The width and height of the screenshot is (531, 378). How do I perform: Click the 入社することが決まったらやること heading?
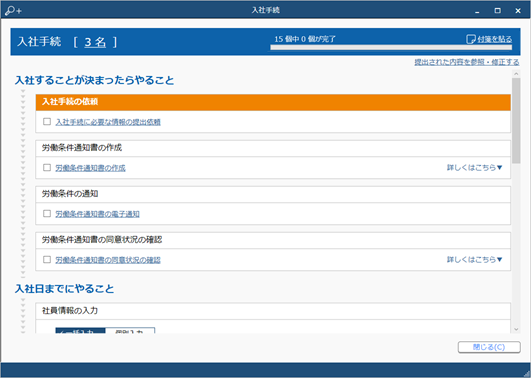pos(94,81)
